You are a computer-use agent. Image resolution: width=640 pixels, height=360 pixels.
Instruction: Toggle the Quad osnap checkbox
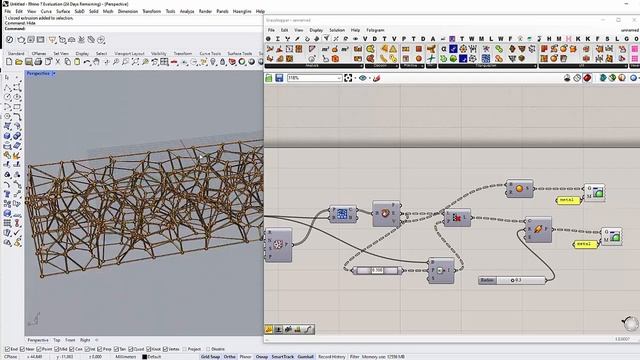click(x=131, y=349)
